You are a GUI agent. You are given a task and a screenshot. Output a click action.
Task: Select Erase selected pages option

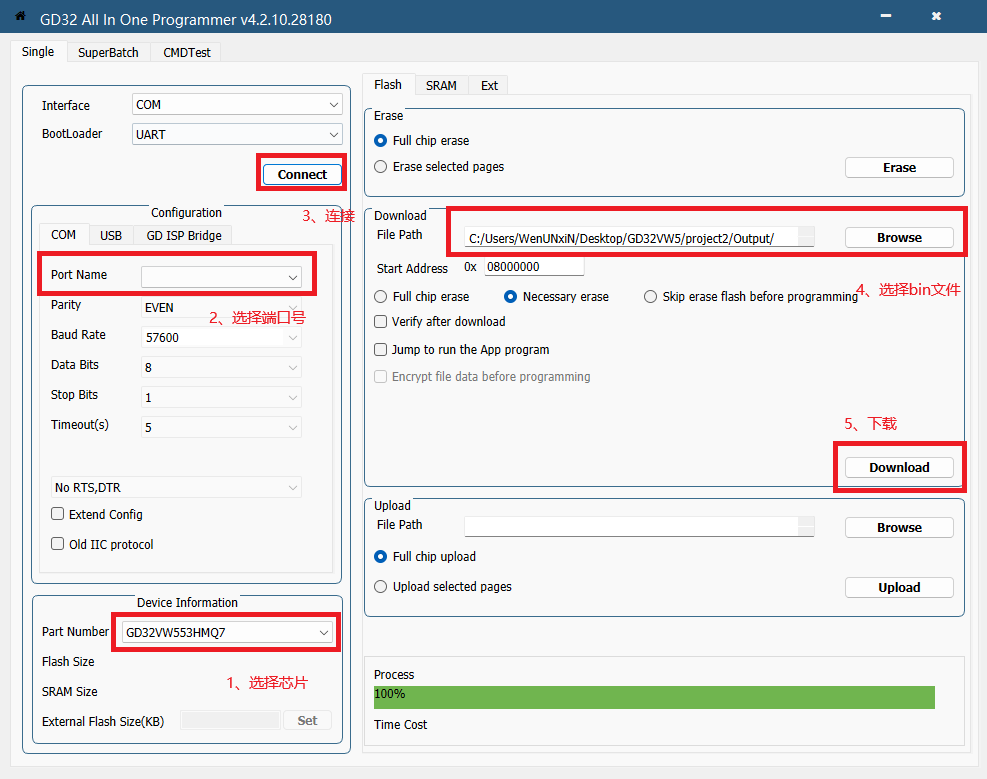439,167
